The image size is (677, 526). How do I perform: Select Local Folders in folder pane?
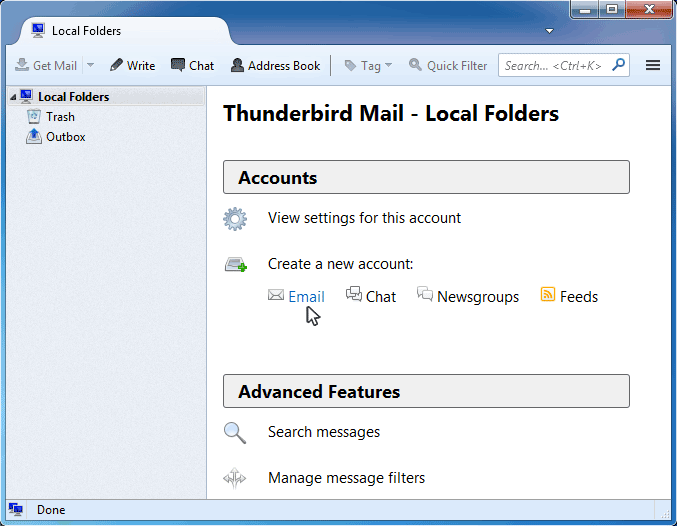pyautogui.click(x=106, y=96)
